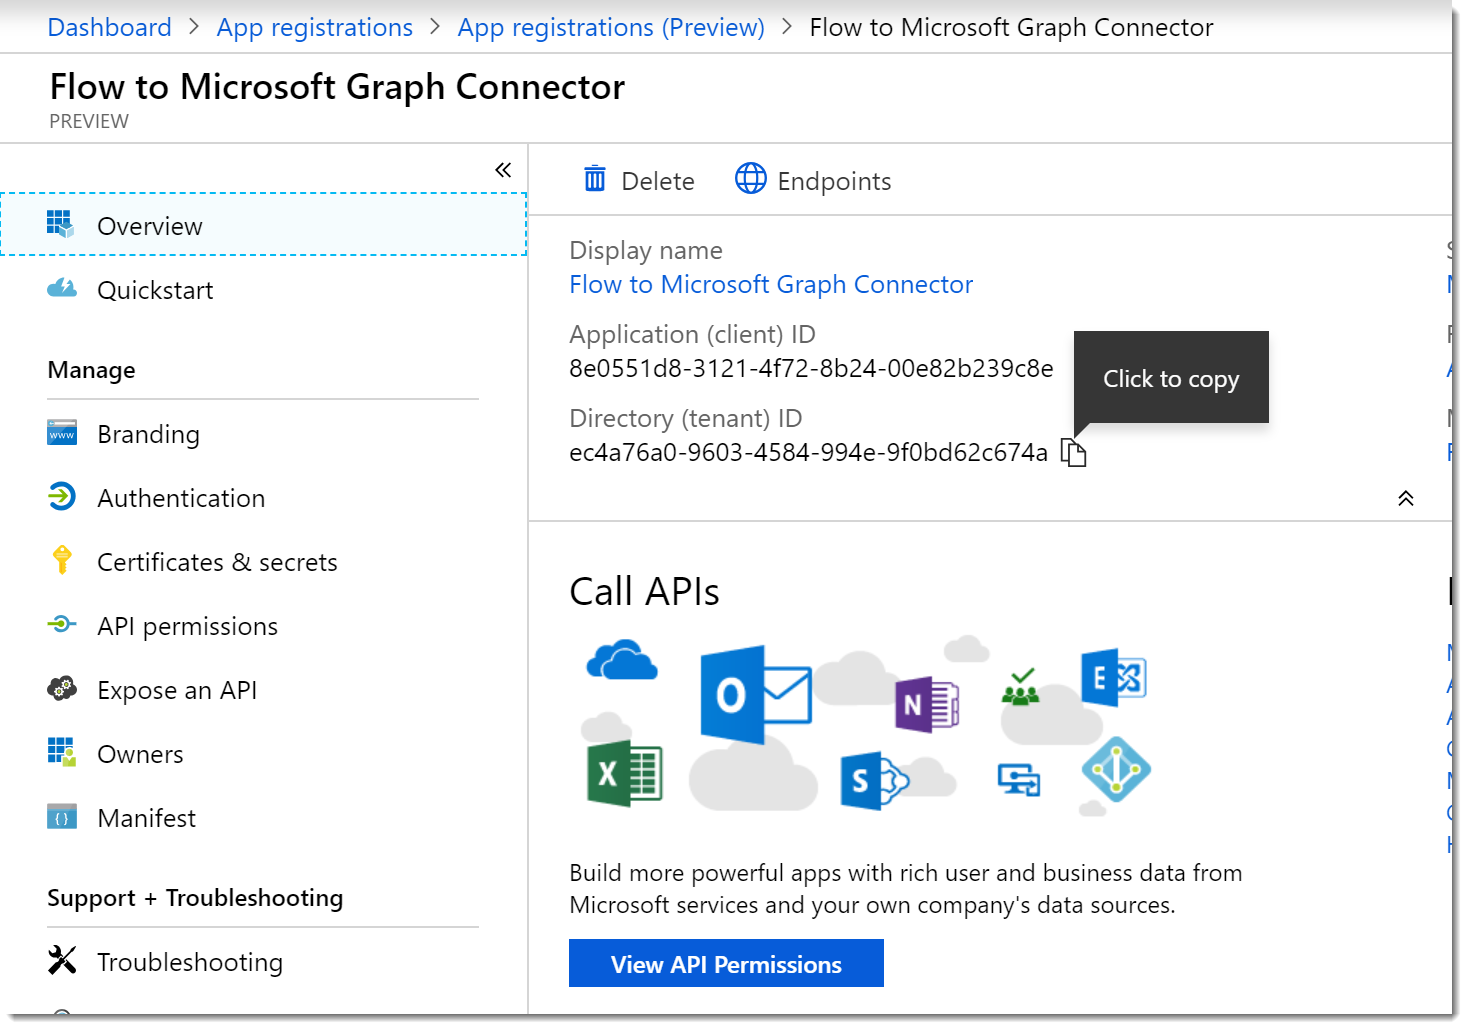Click the Certificates & secrets key icon

(x=62, y=560)
